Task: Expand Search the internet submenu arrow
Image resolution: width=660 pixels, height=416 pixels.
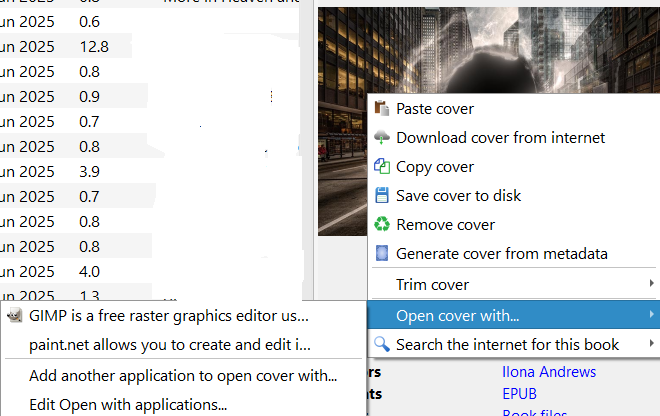Action: pyautogui.click(x=652, y=345)
